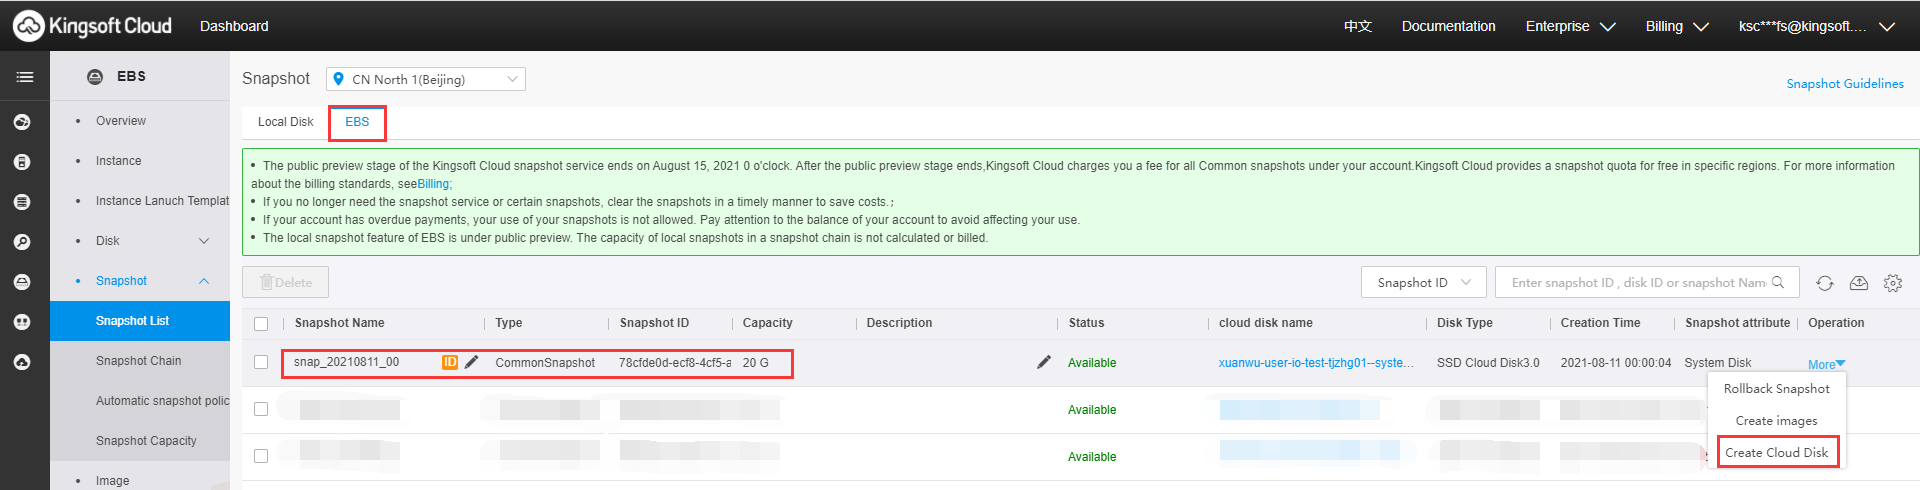
Task: Switch to the Local Disk tab
Action: tap(285, 122)
